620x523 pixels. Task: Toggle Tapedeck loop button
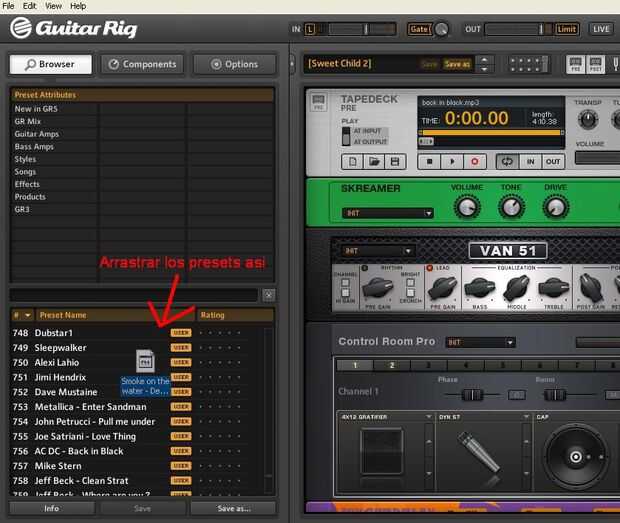pos(507,162)
